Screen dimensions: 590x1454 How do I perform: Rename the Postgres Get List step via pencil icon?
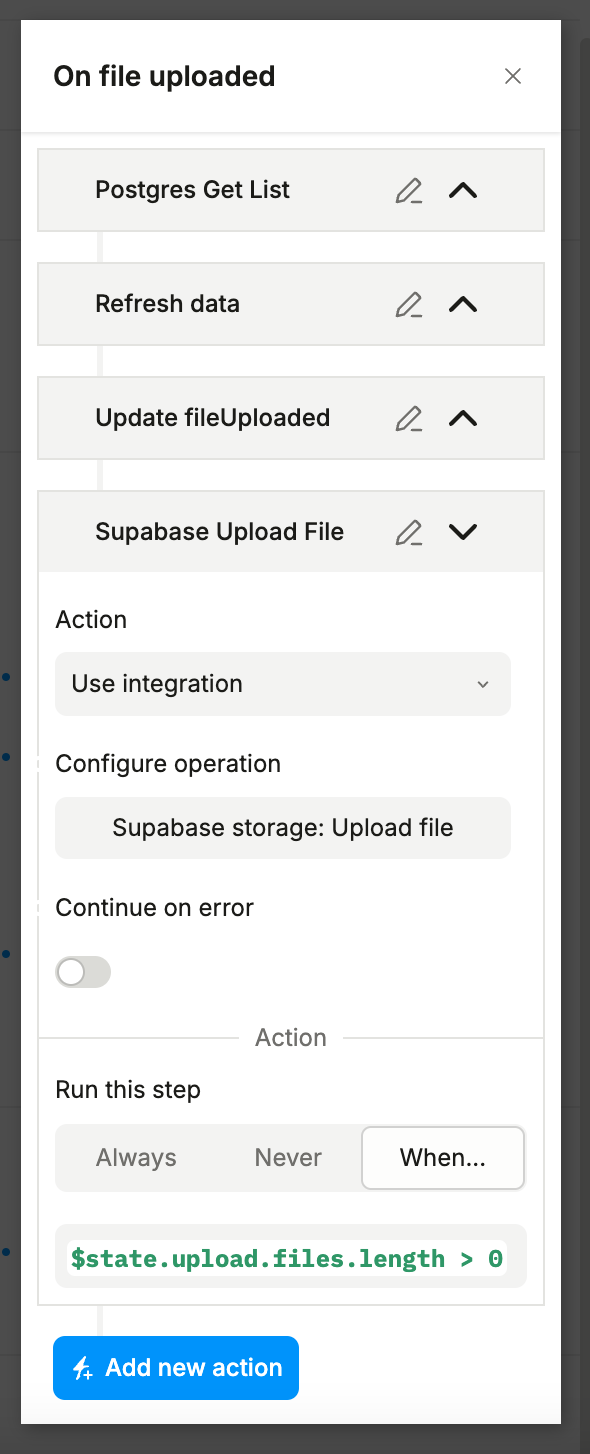click(x=408, y=190)
